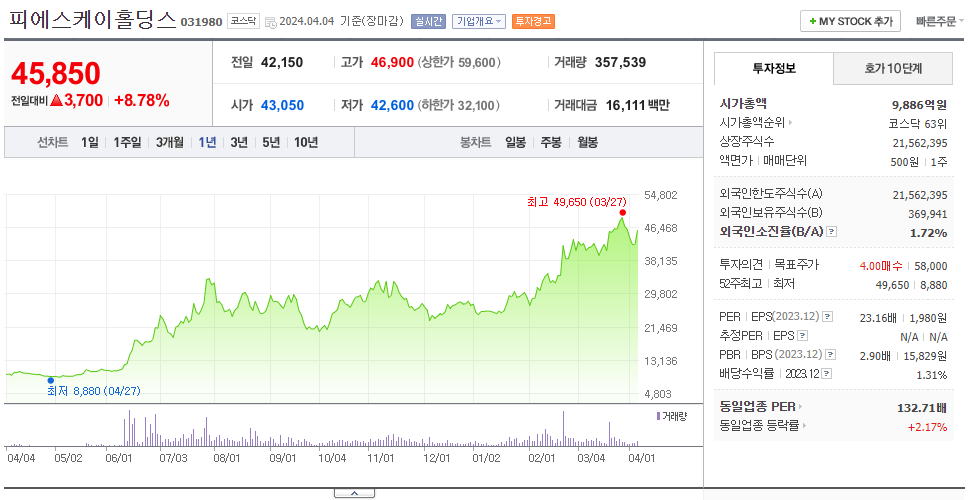Click the 동일업종 PER value 132.71배
This screenshot has height=500, width=968.
pos(922,408)
